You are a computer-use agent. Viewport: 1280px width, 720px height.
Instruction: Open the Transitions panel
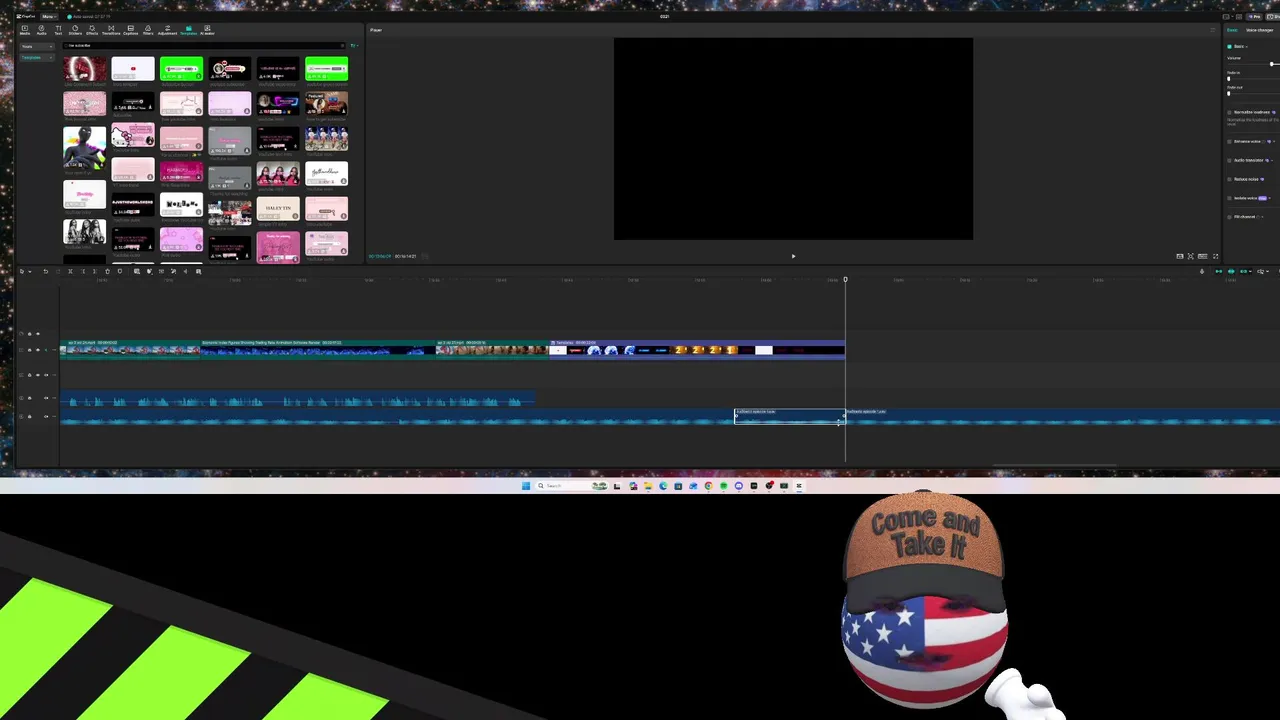click(111, 30)
